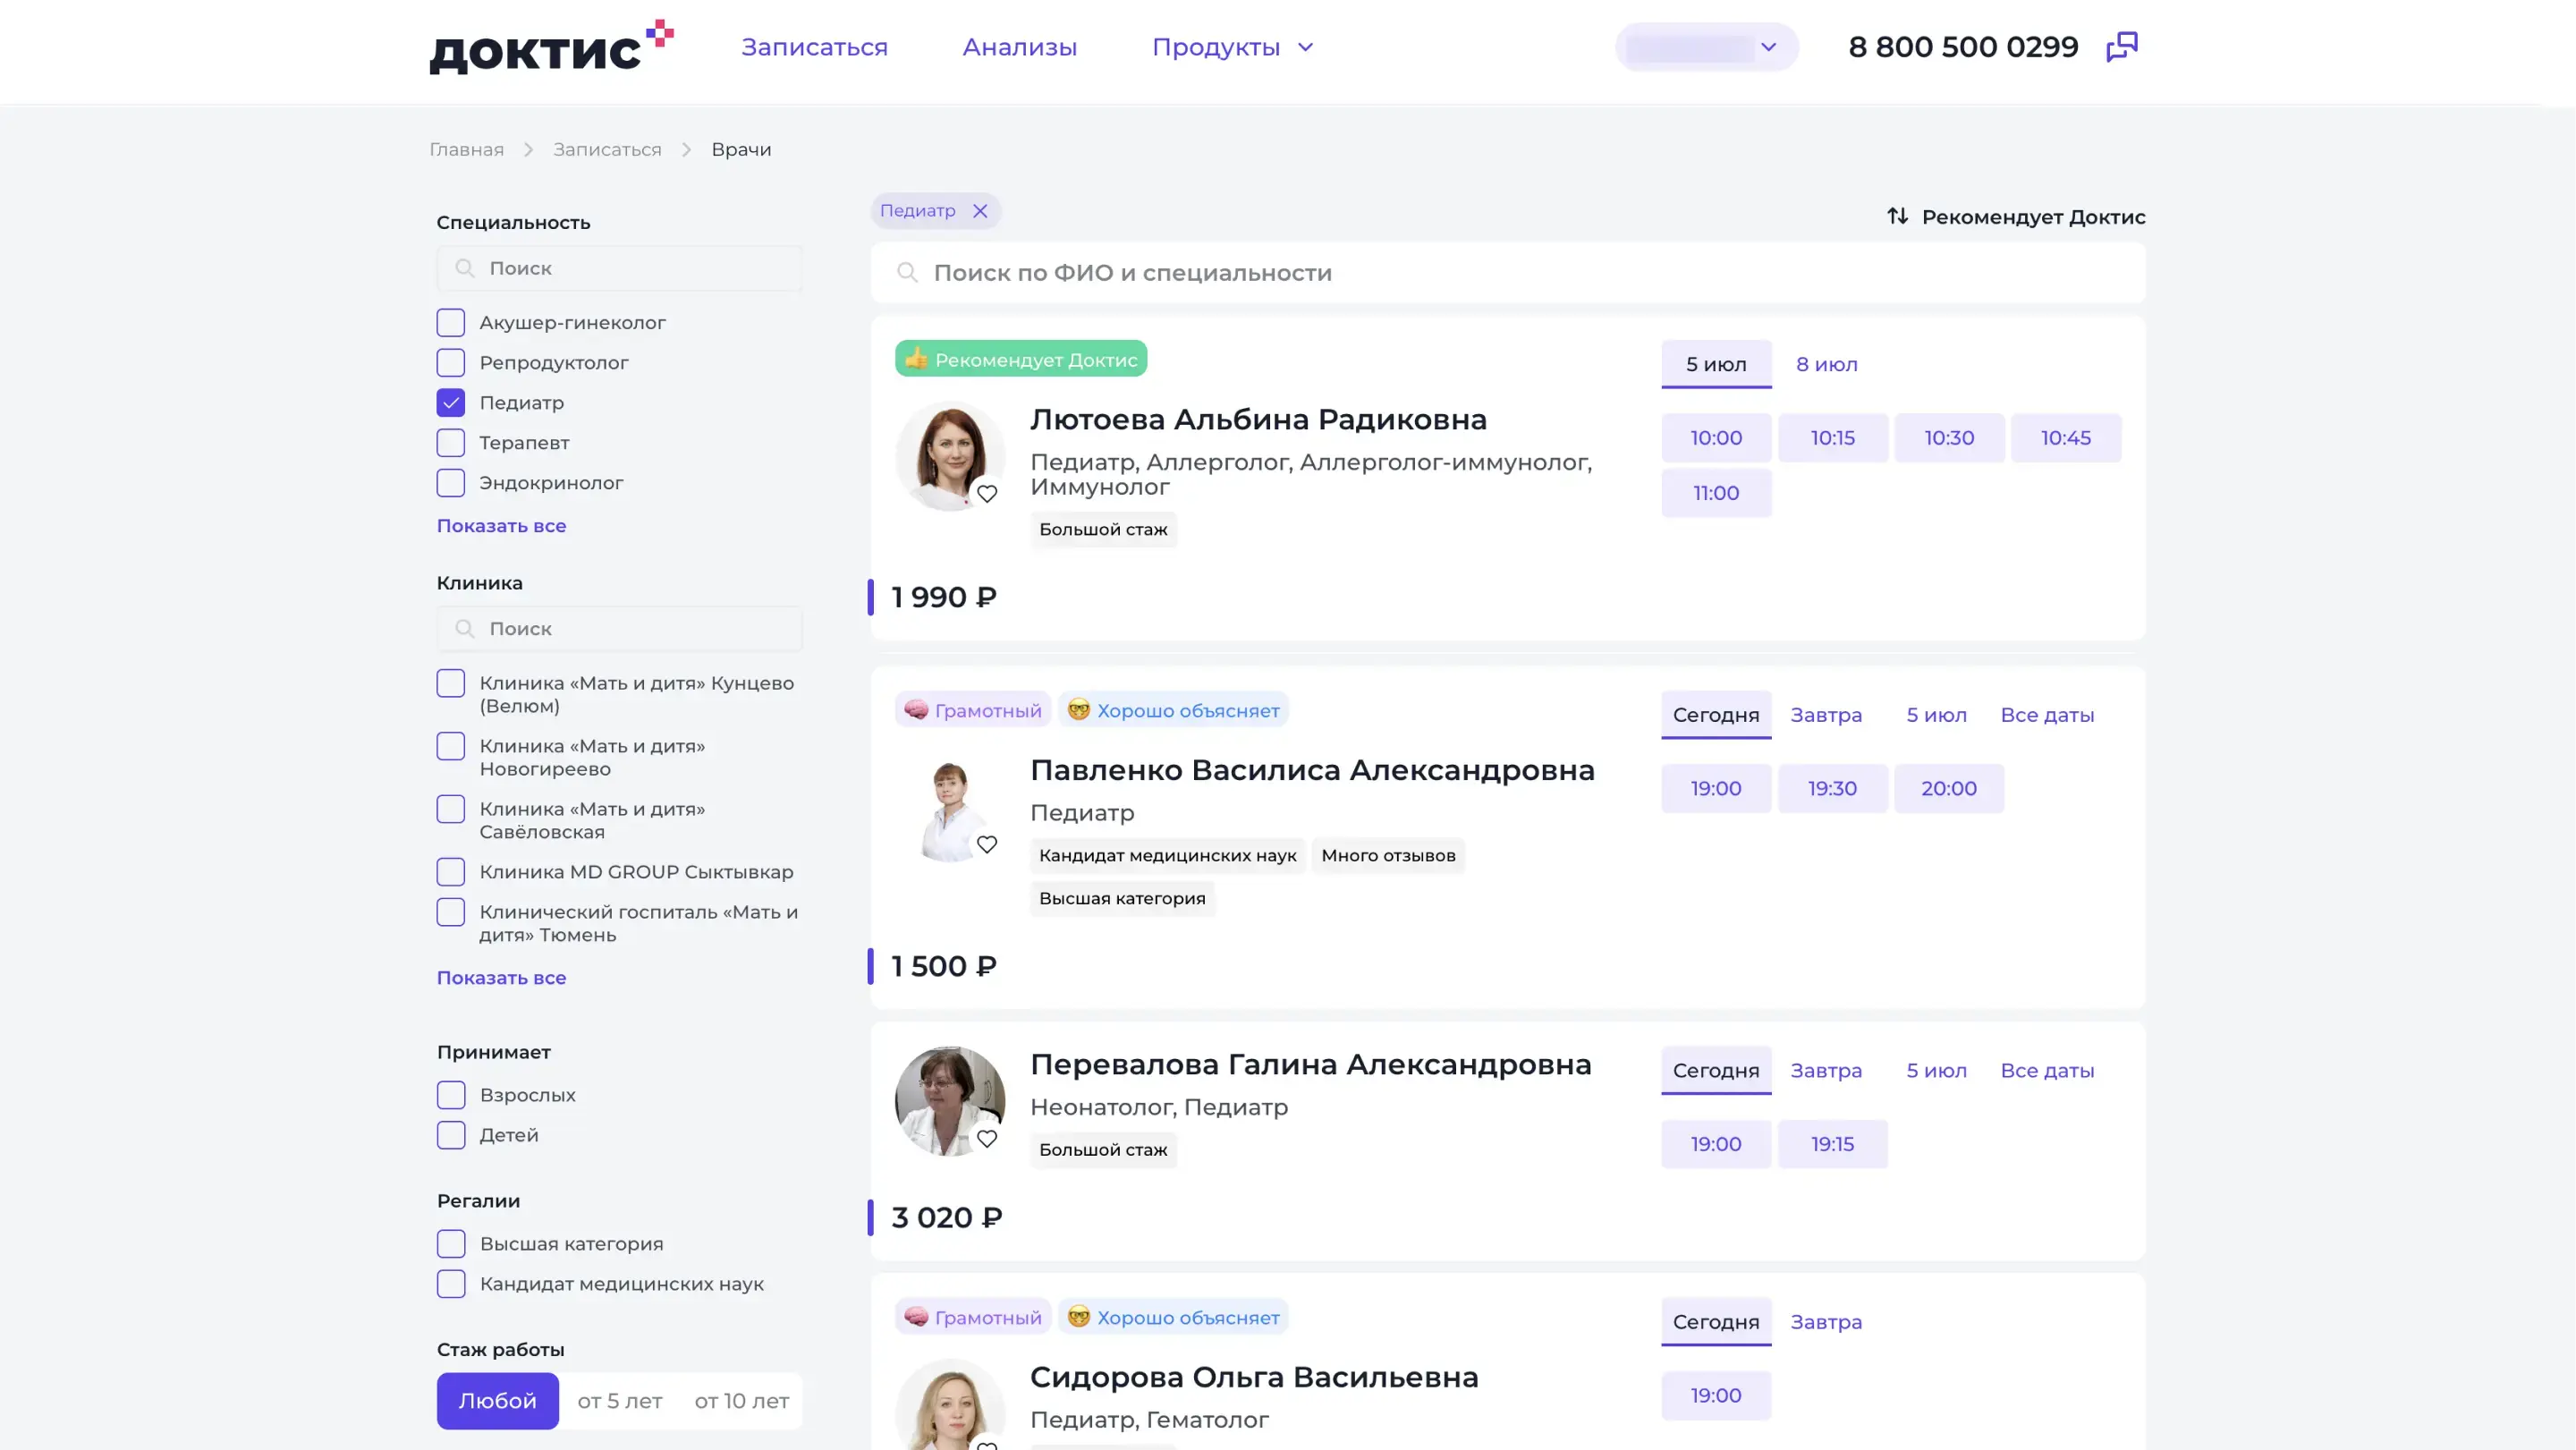Image resolution: width=2576 pixels, height=1450 pixels.
Task: Remove the Педиатр filter chip
Action: pyautogui.click(x=980, y=211)
